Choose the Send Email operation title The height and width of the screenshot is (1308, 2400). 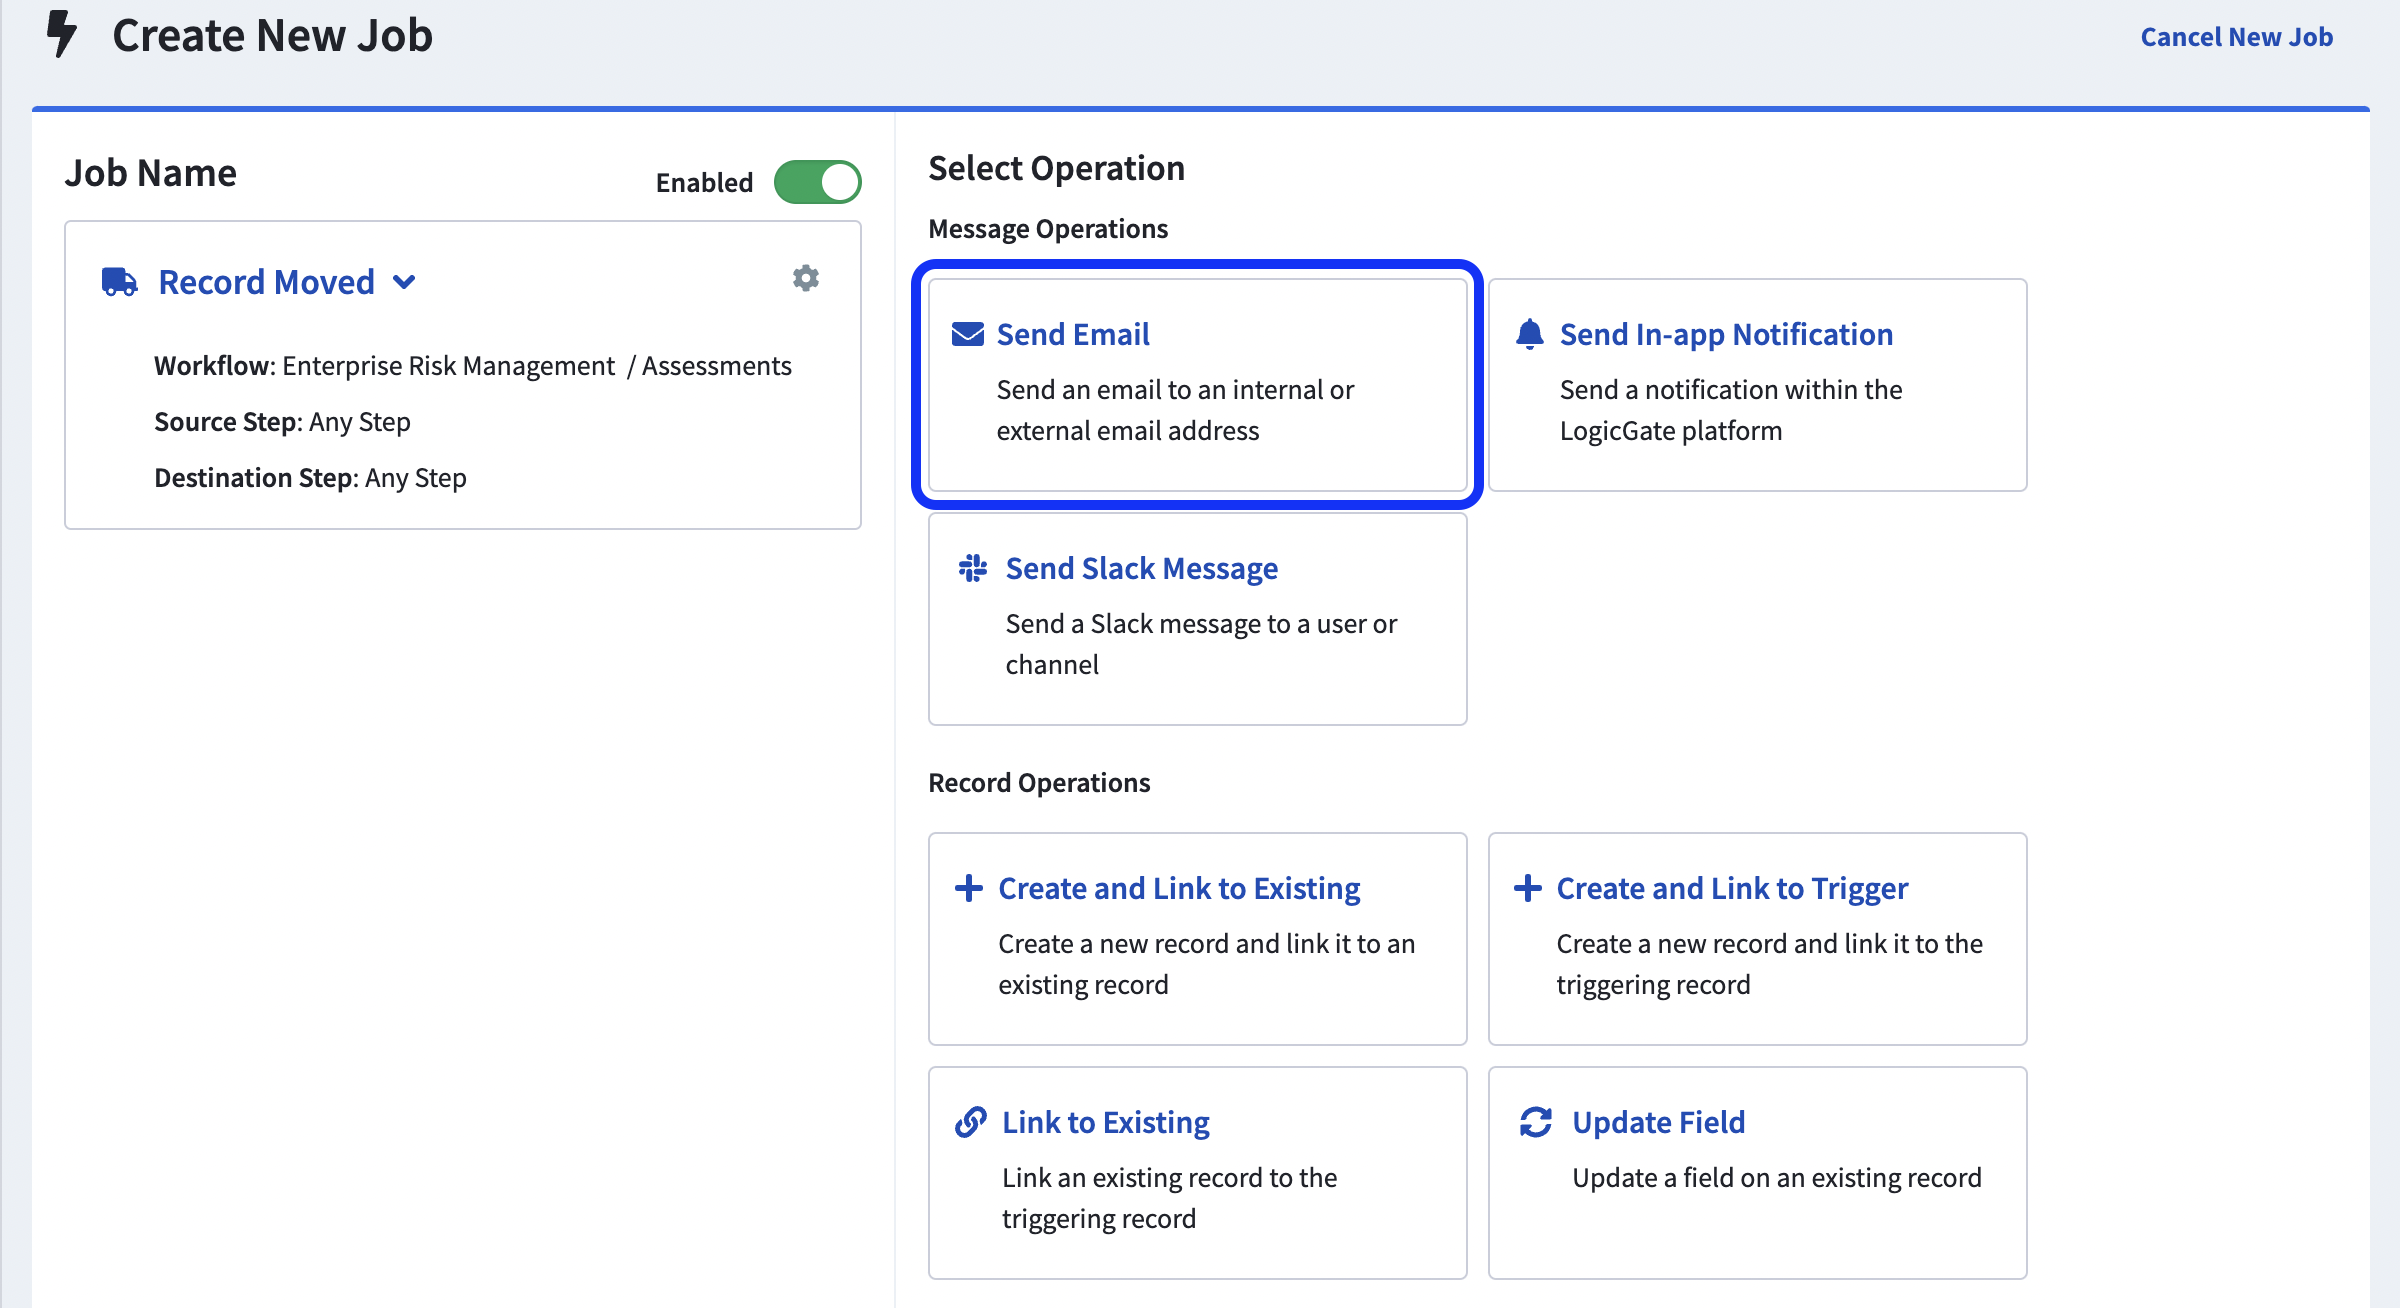tap(1073, 334)
